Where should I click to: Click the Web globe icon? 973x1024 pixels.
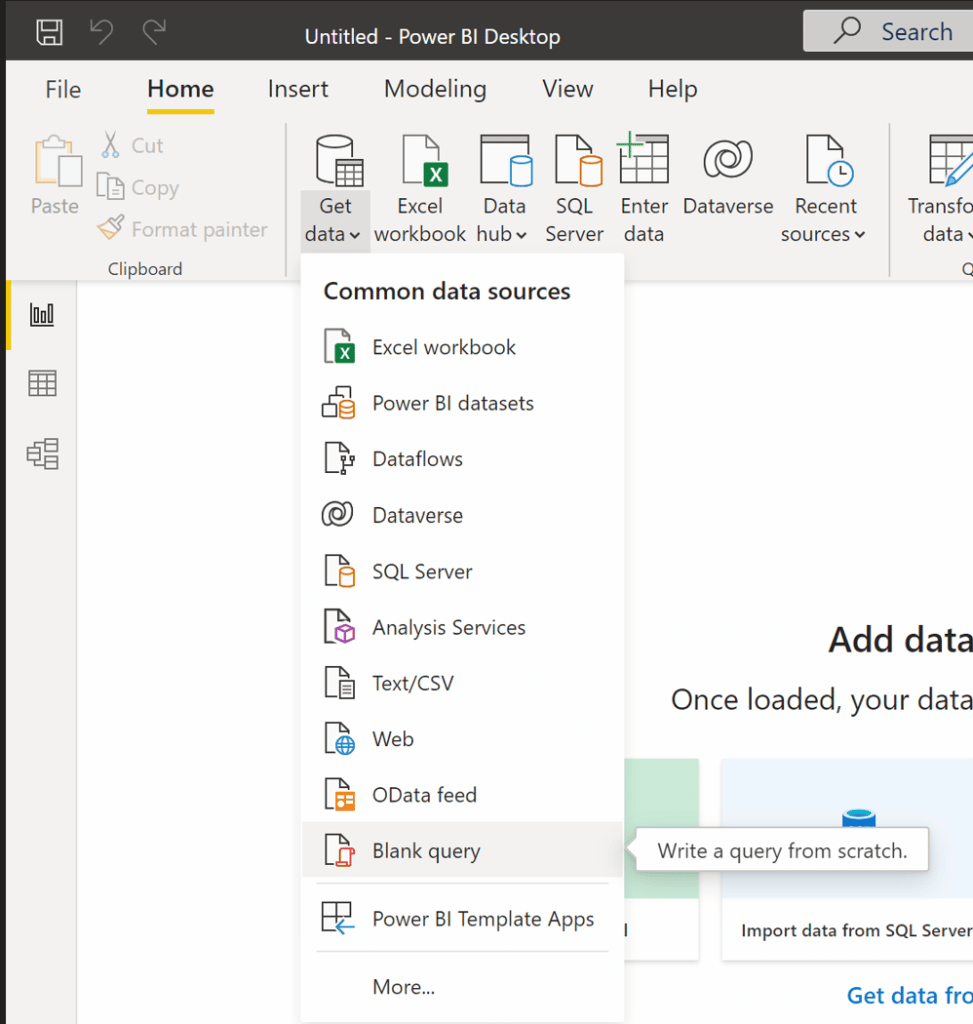click(x=339, y=738)
